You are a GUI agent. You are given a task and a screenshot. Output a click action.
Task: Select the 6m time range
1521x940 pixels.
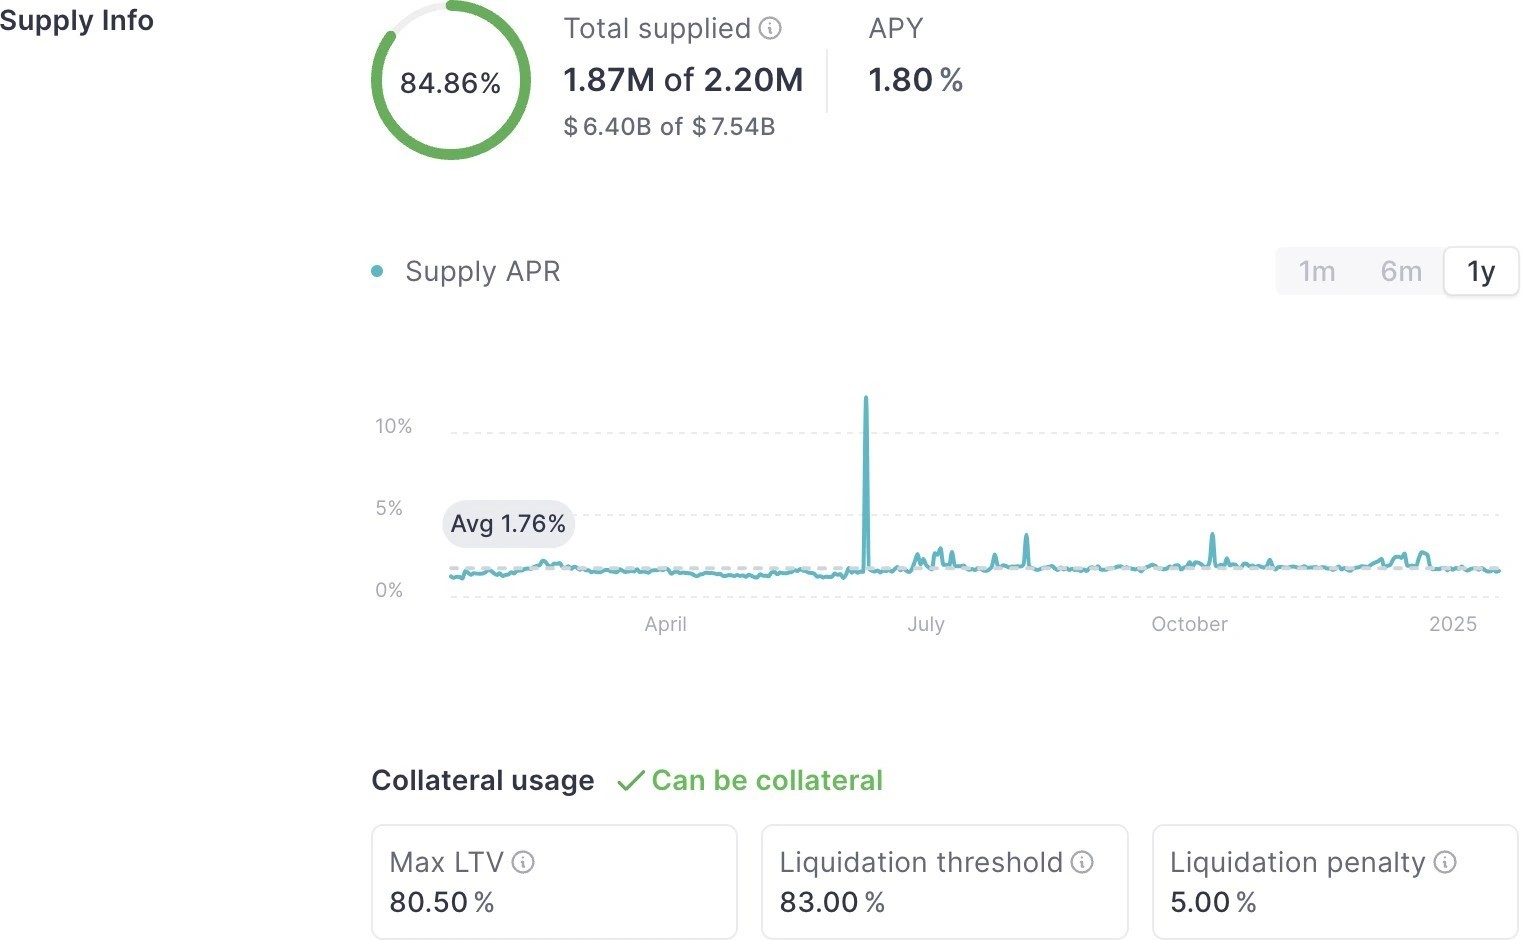tap(1400, 271)
